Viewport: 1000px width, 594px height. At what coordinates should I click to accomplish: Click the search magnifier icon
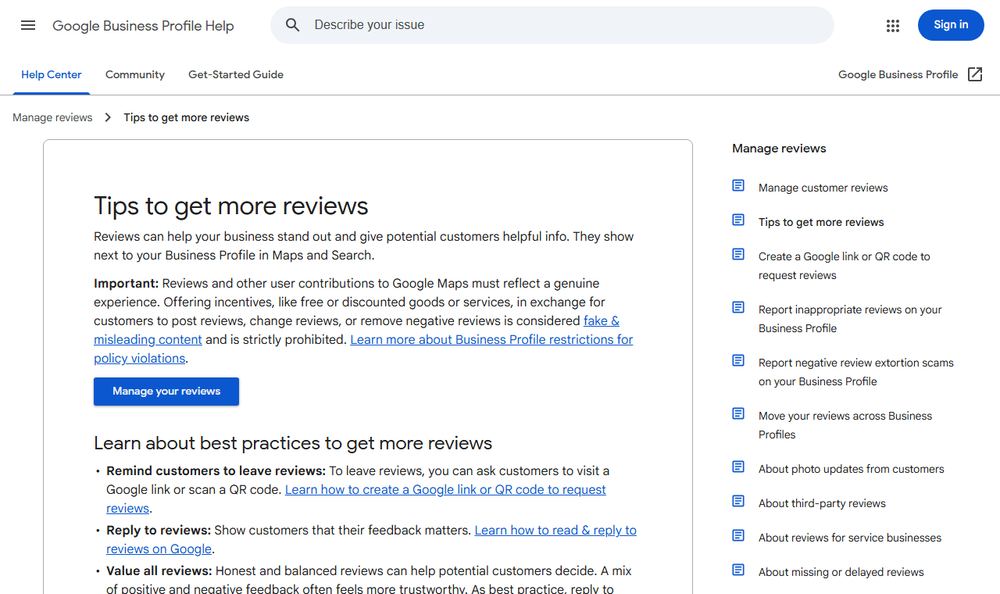point(292,25)
